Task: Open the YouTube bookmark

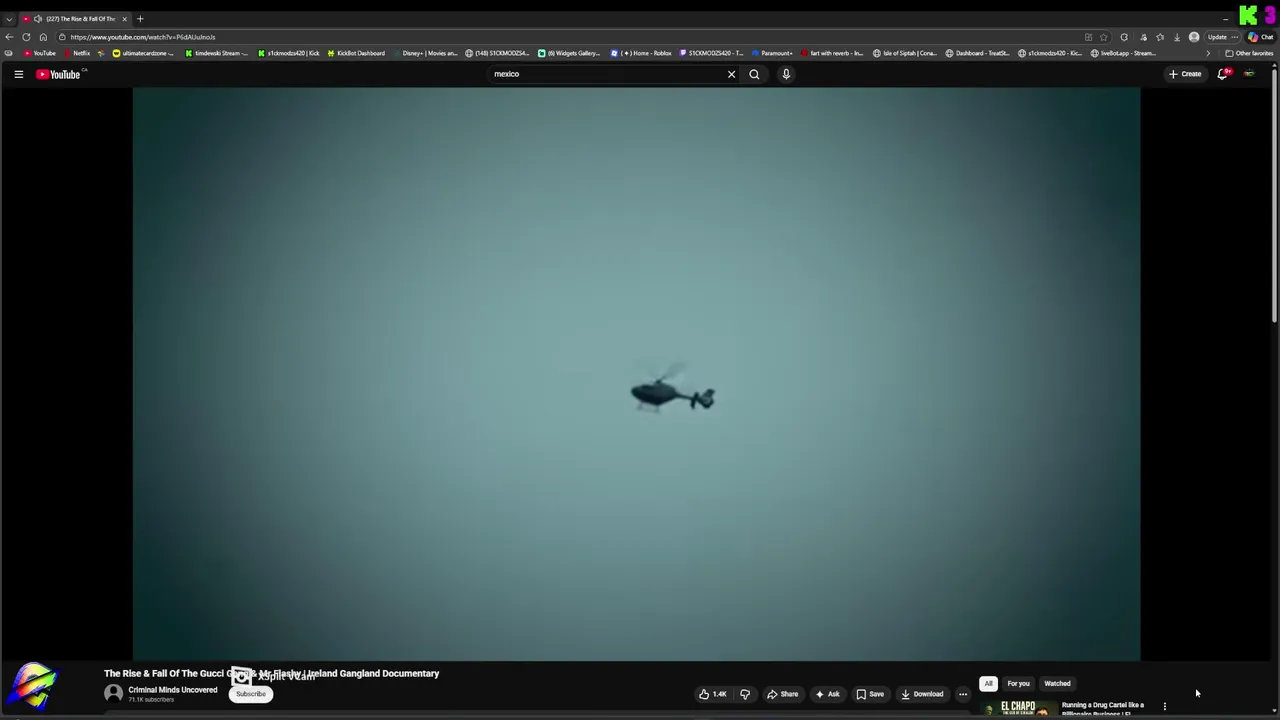Action: [x=40, y=53]
